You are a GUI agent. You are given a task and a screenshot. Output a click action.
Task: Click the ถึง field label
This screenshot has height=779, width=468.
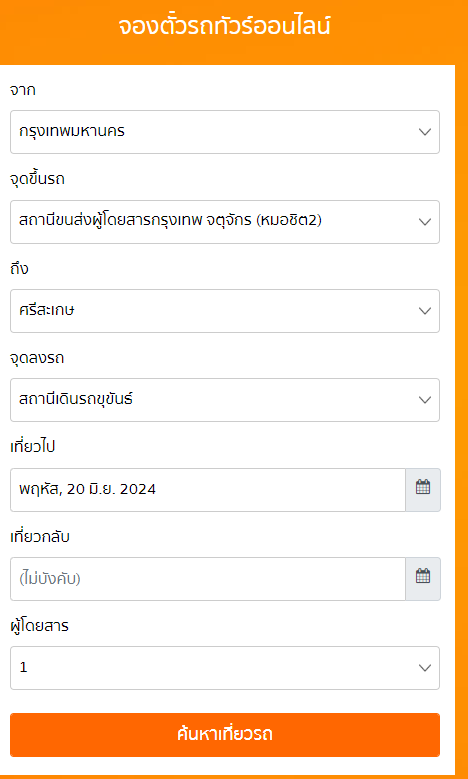point(19,269)
